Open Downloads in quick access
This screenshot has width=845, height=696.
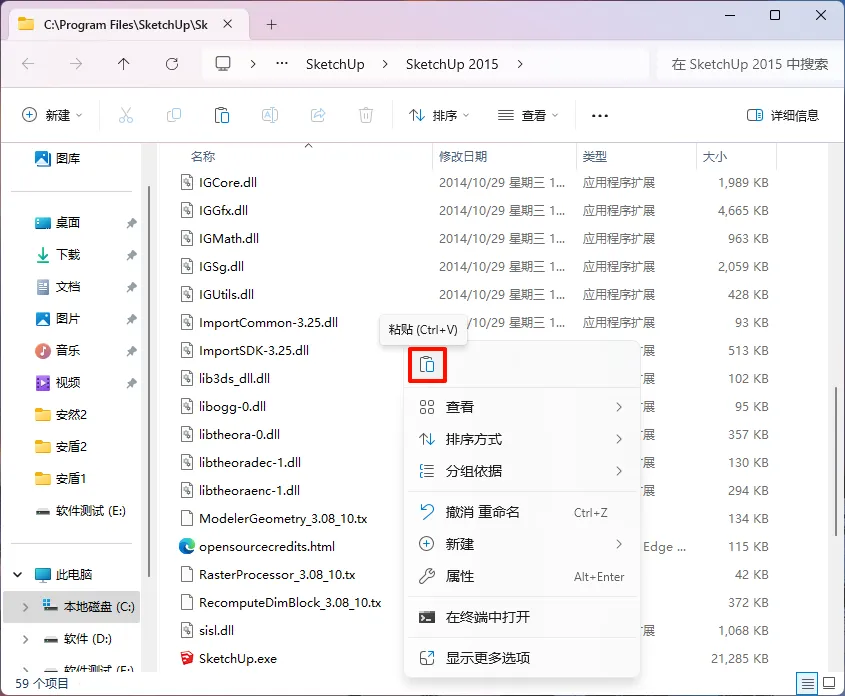(x=57, y=254)
